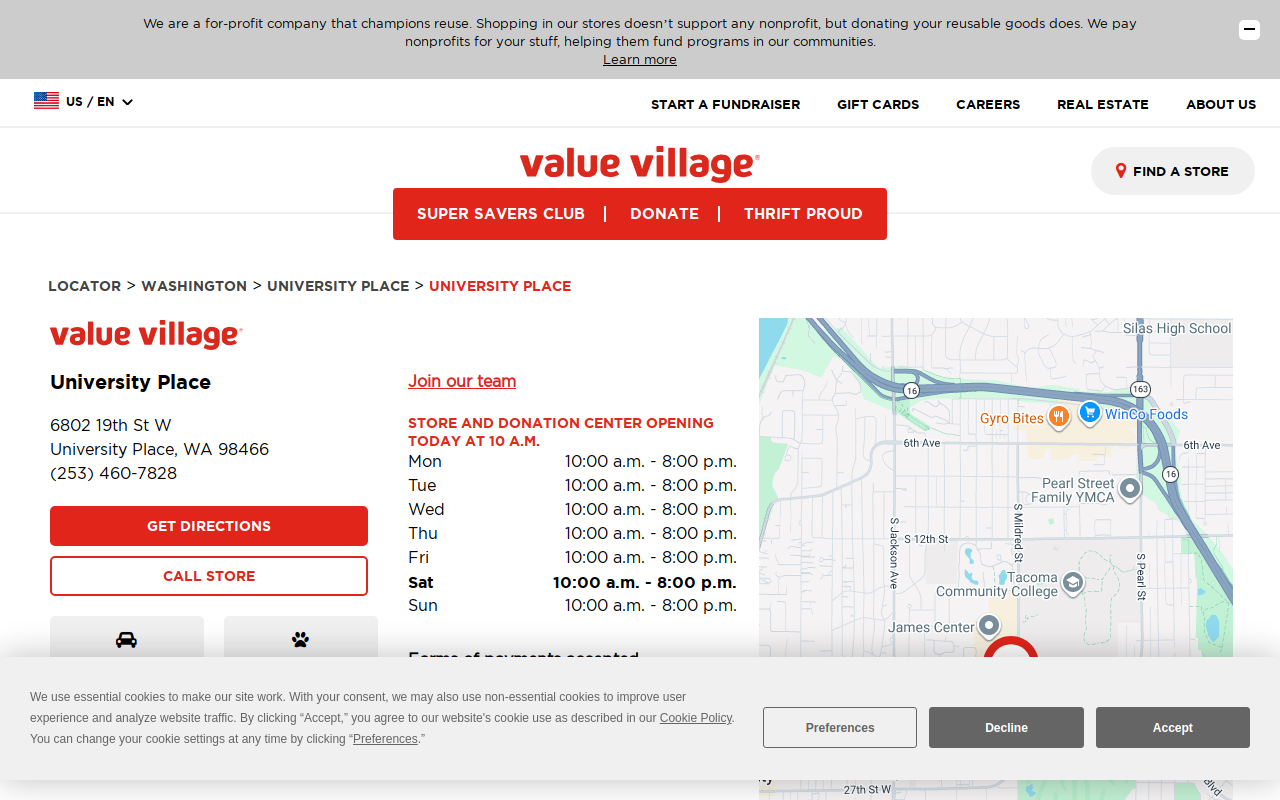Open About Us menu item
The height and width of the screenshot is (800, 1280).
point(1221,104)
